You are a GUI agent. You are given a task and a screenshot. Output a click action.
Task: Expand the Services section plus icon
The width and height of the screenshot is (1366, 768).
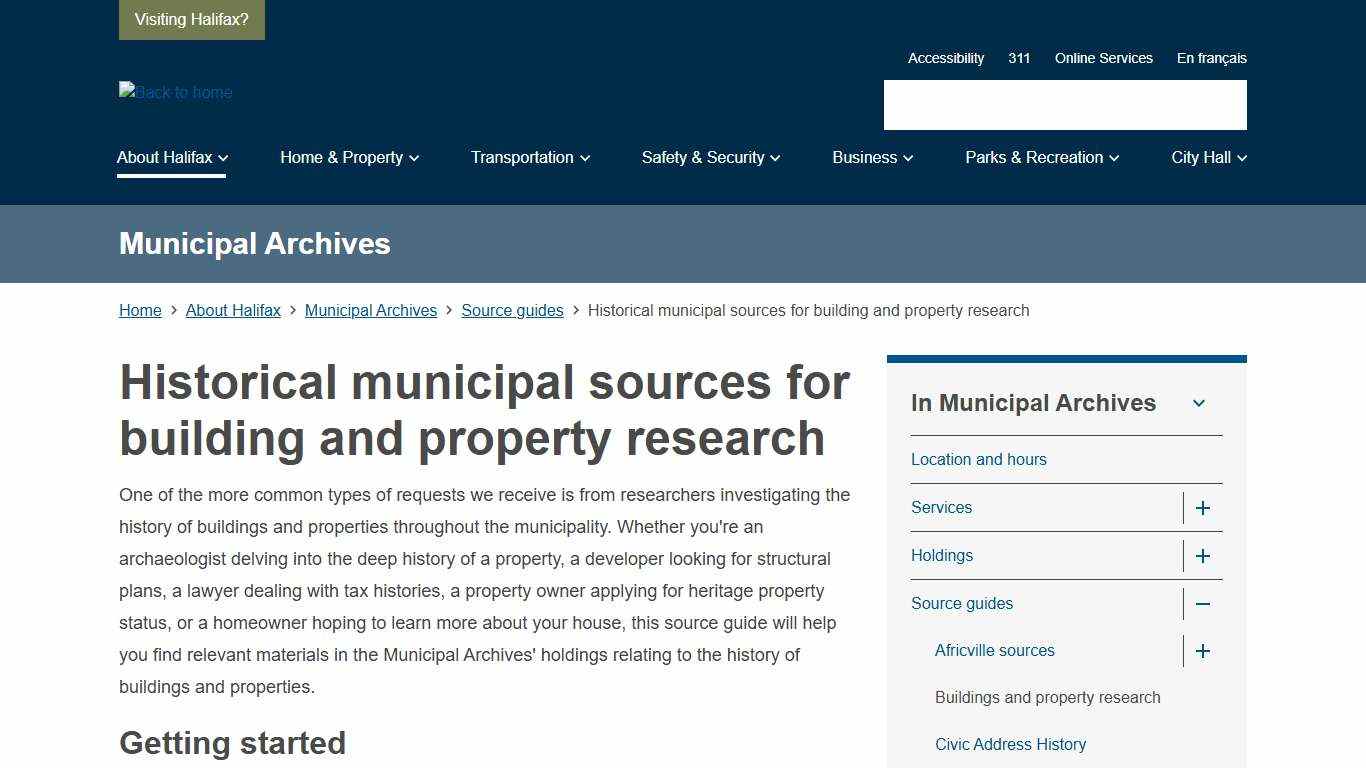(1203, 508)
